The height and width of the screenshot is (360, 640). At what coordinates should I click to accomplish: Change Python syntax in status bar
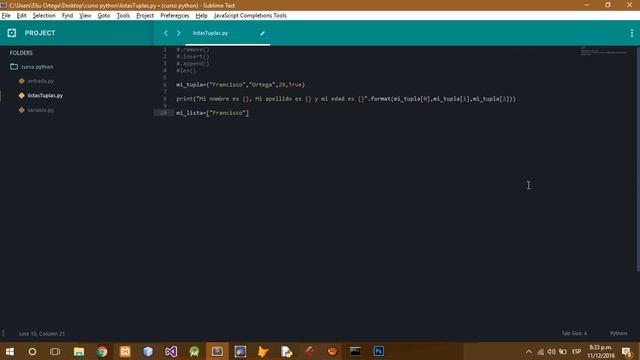point(619,333)
